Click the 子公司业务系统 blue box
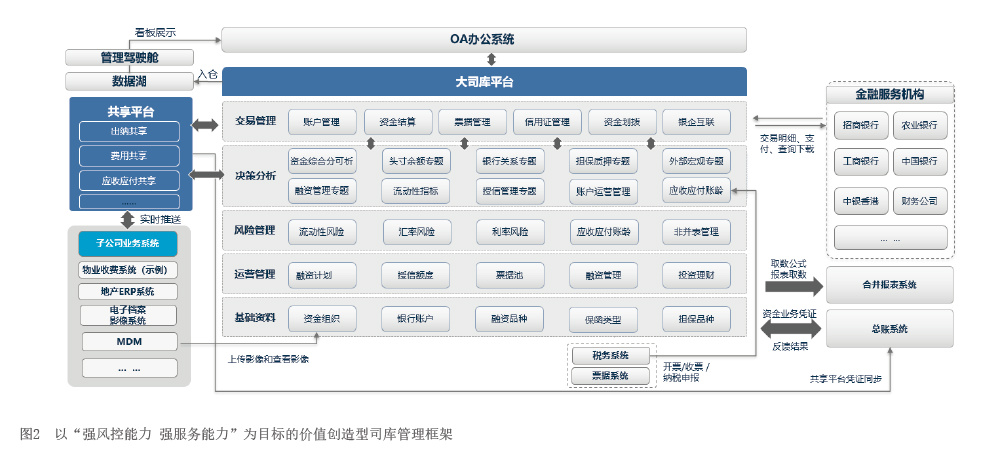The height and width of the screenshot is (470, 983). 128,244
